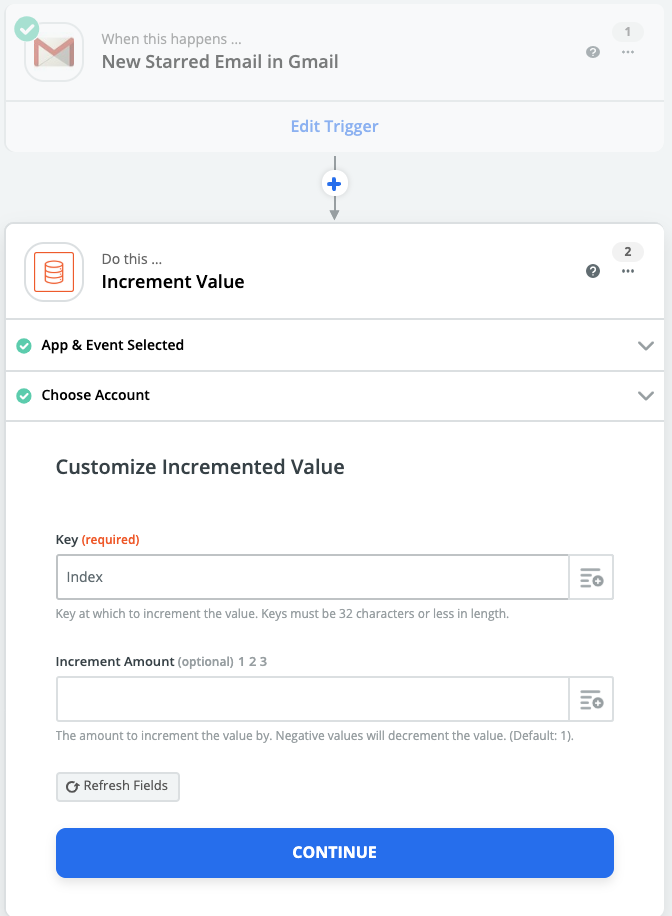This screenshot has width=672, height=916.
Task: Click the green check beside App & Event Selected
Action: (x=24, y=346)
